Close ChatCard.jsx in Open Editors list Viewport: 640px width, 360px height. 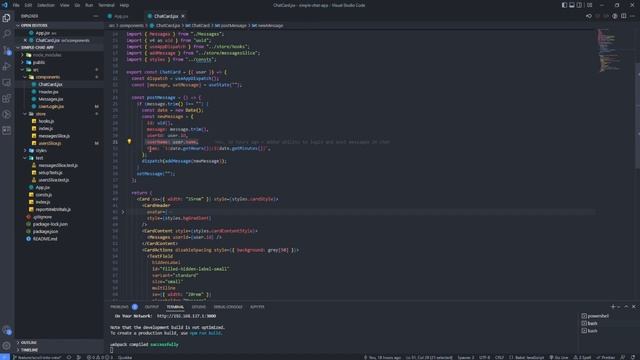coord(25,40)
